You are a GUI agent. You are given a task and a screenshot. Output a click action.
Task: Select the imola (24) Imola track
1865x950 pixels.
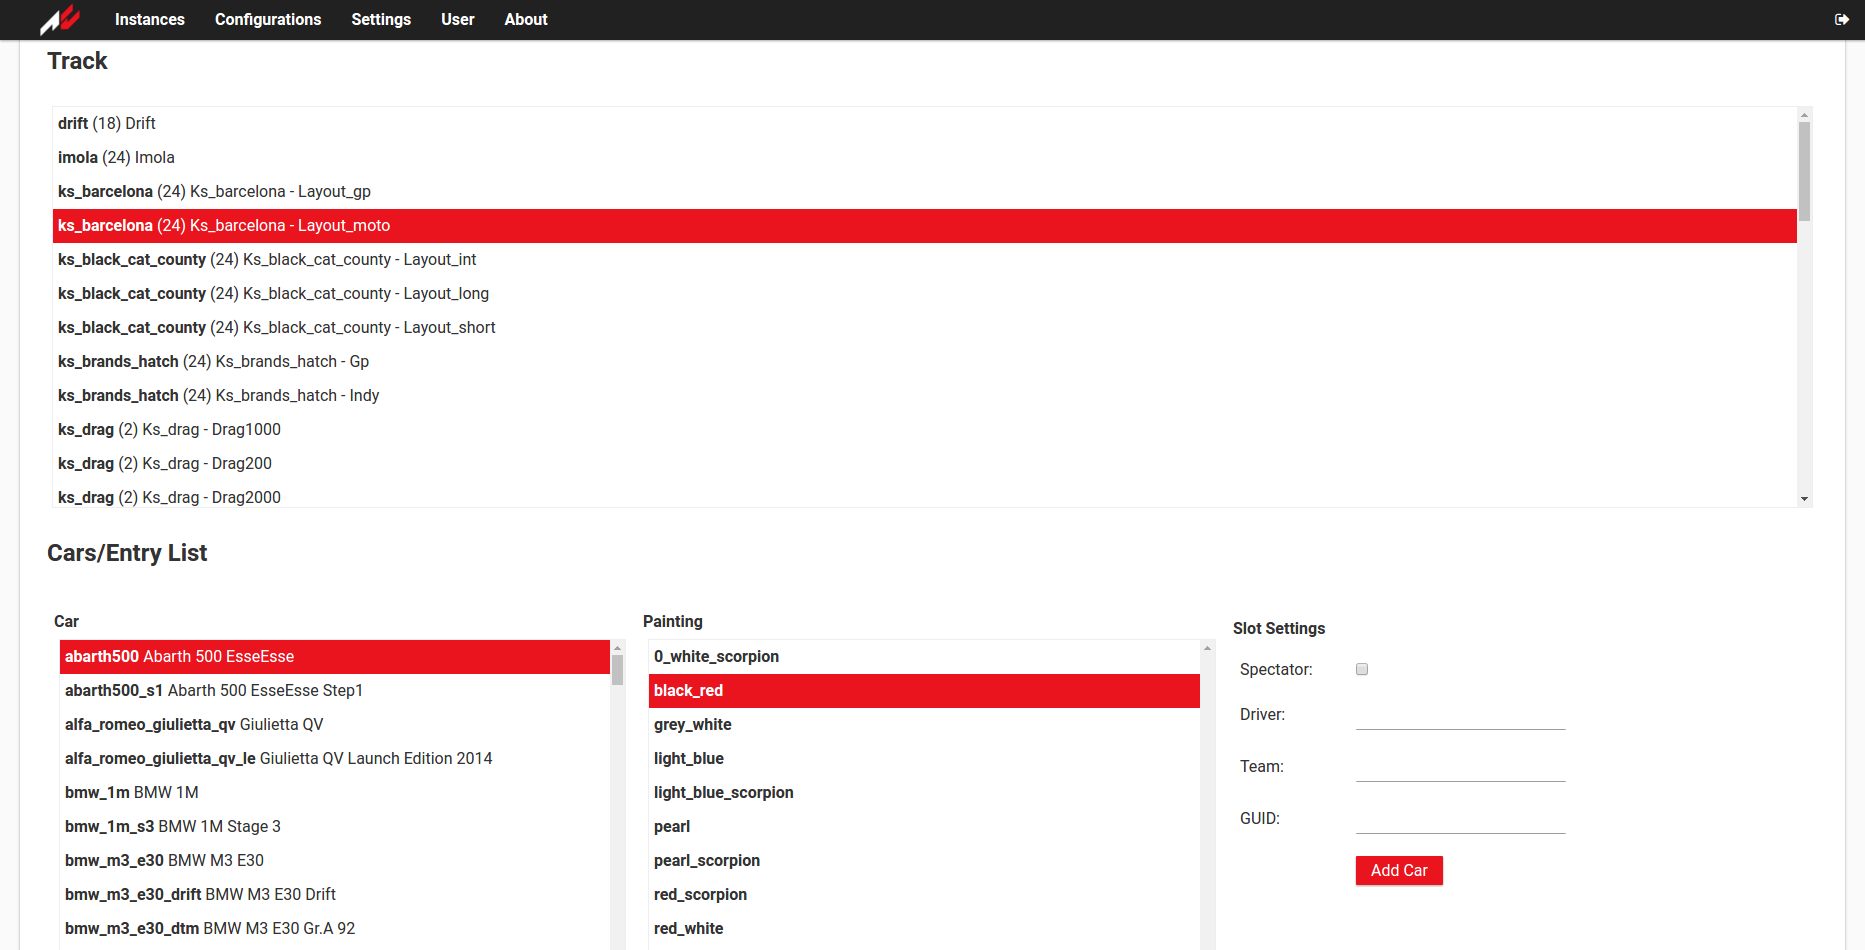(x=925, y=158)
